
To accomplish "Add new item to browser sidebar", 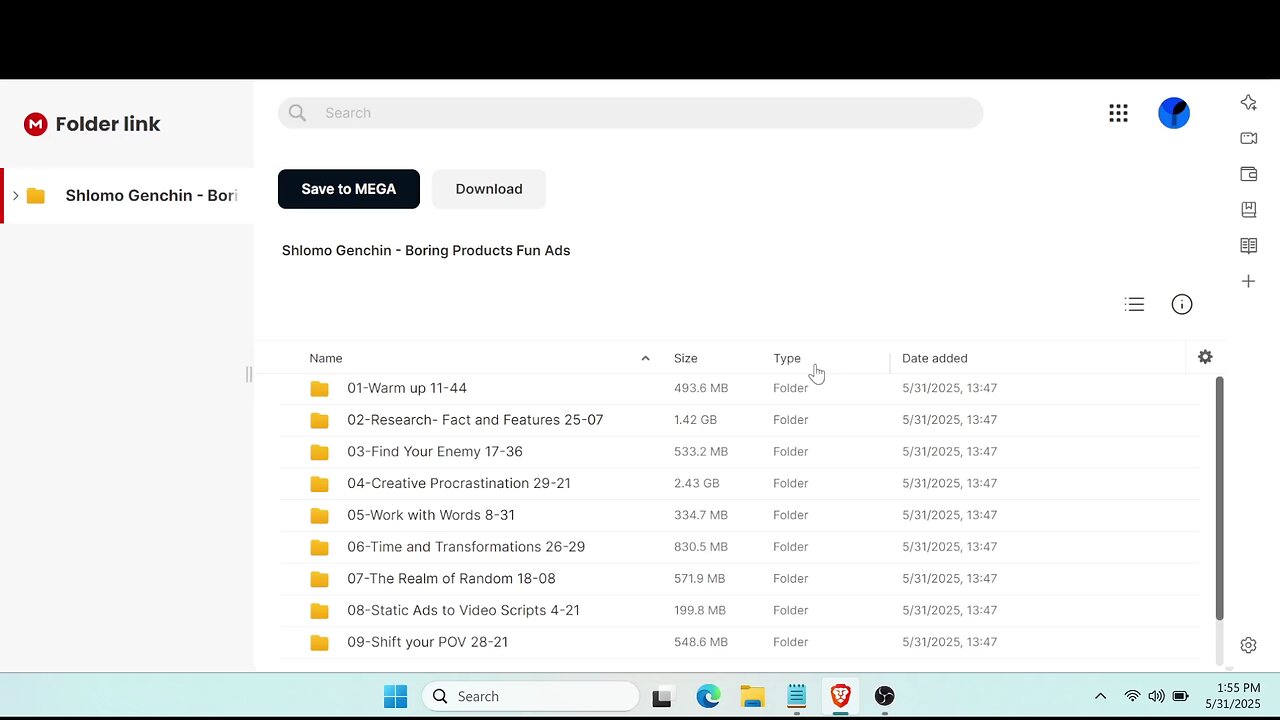I will (1248, 282).
